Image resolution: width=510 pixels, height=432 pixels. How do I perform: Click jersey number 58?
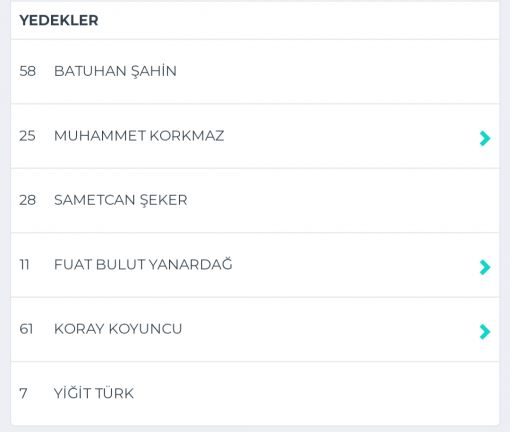pos(27,71)
